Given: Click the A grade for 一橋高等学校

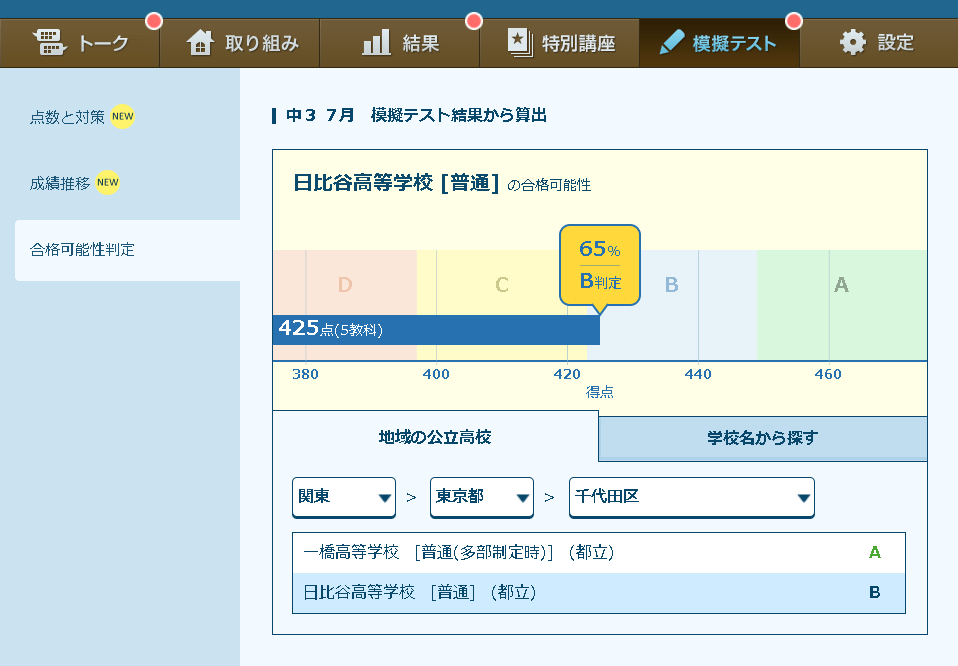Looking at the screenshot, I should 874,552.
